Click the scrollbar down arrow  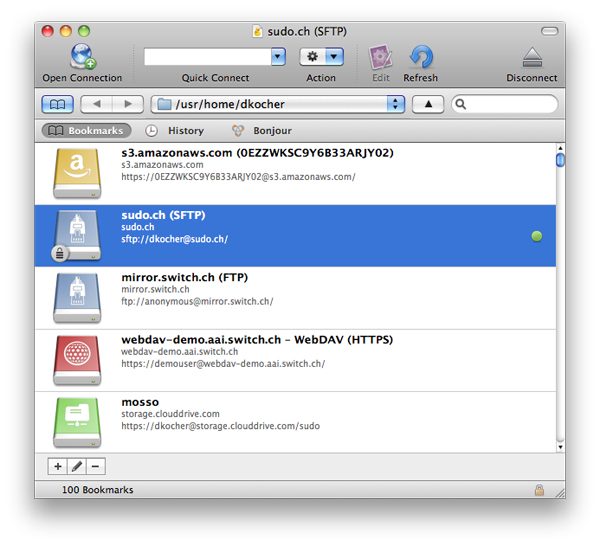[560, 447]
